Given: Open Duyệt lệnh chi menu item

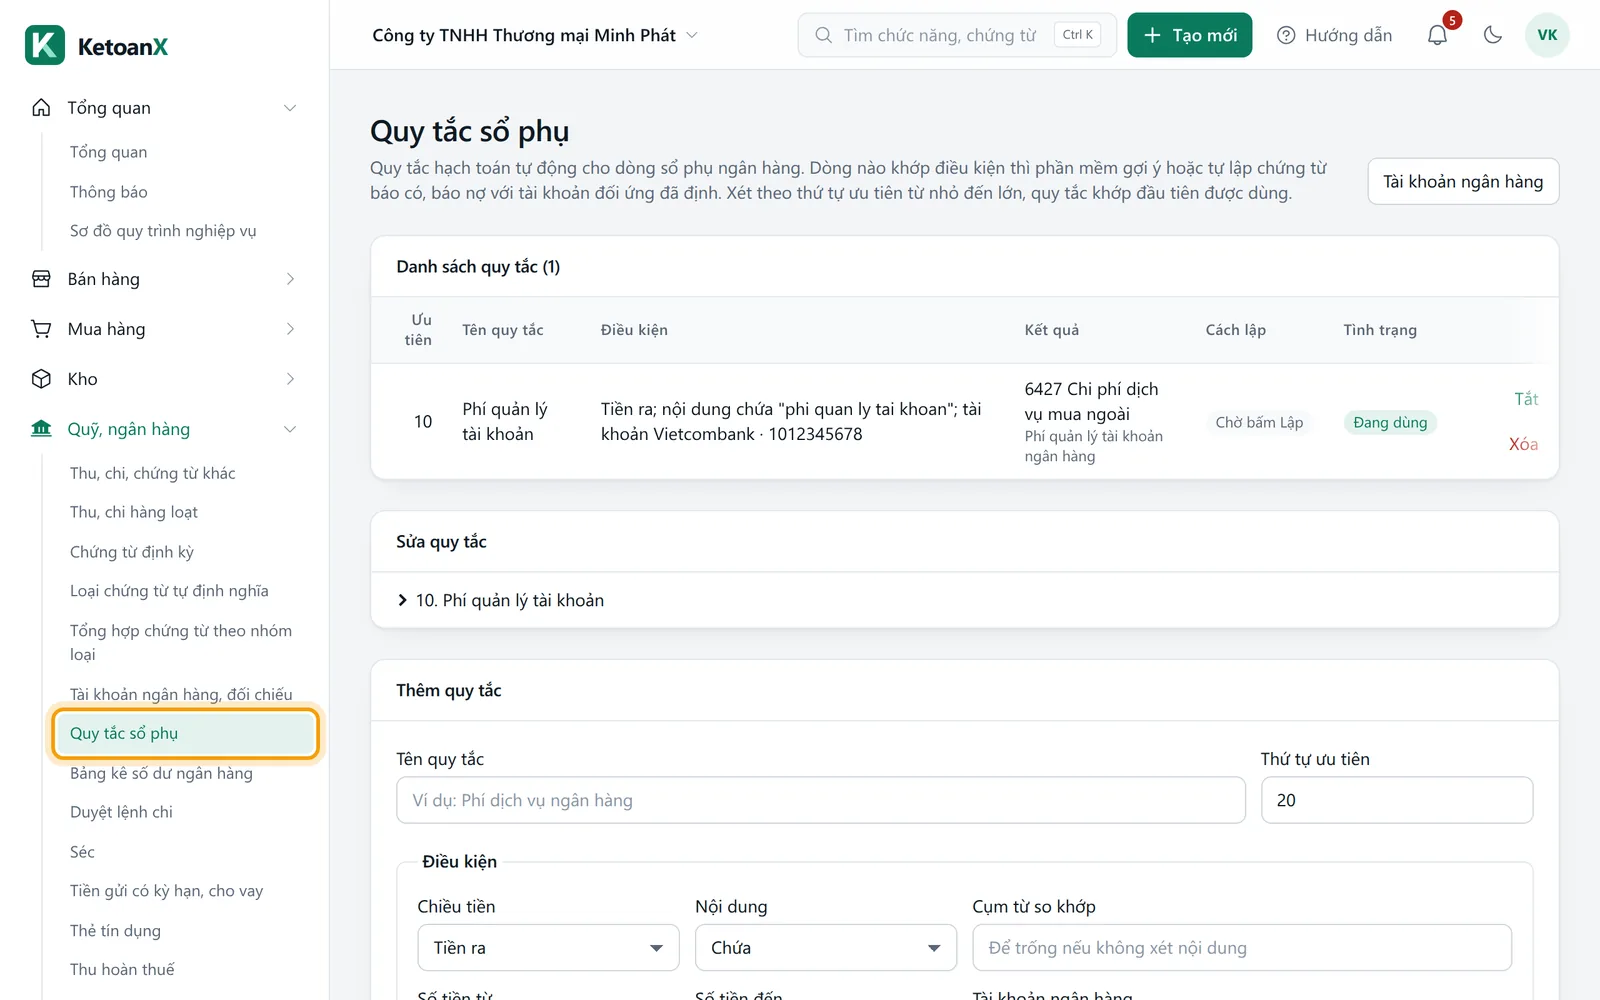Looking at the screenshot, I should tap(121, 812).
